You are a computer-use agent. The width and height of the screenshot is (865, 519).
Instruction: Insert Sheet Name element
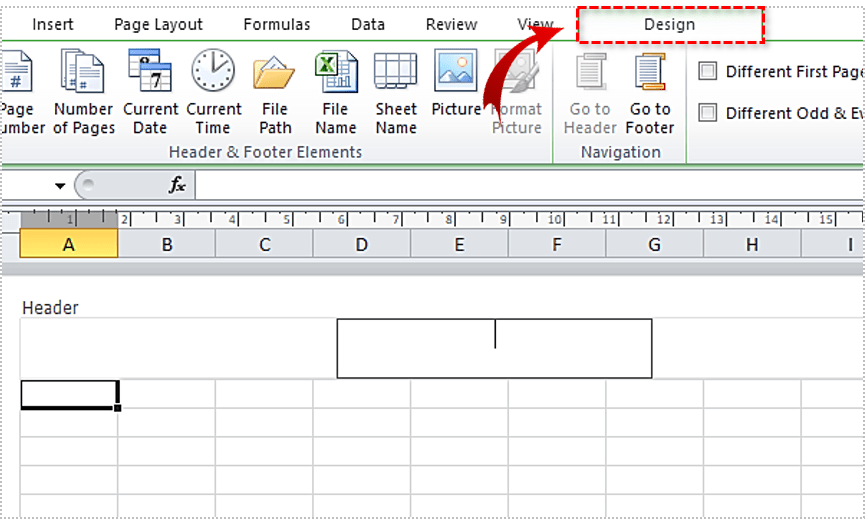(x=396, y=92)
